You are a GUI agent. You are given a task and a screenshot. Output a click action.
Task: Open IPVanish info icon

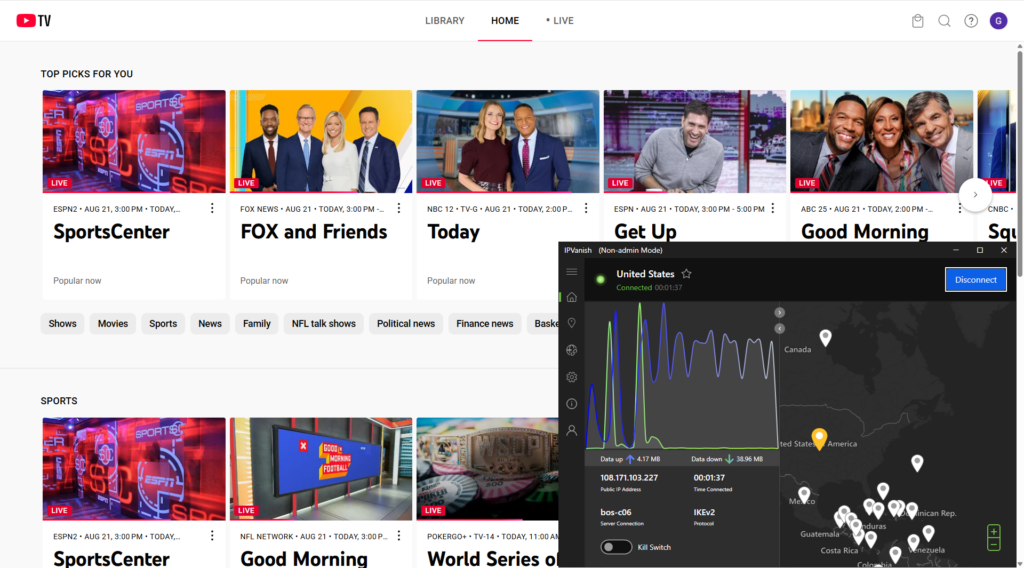(x=571, y=403)
